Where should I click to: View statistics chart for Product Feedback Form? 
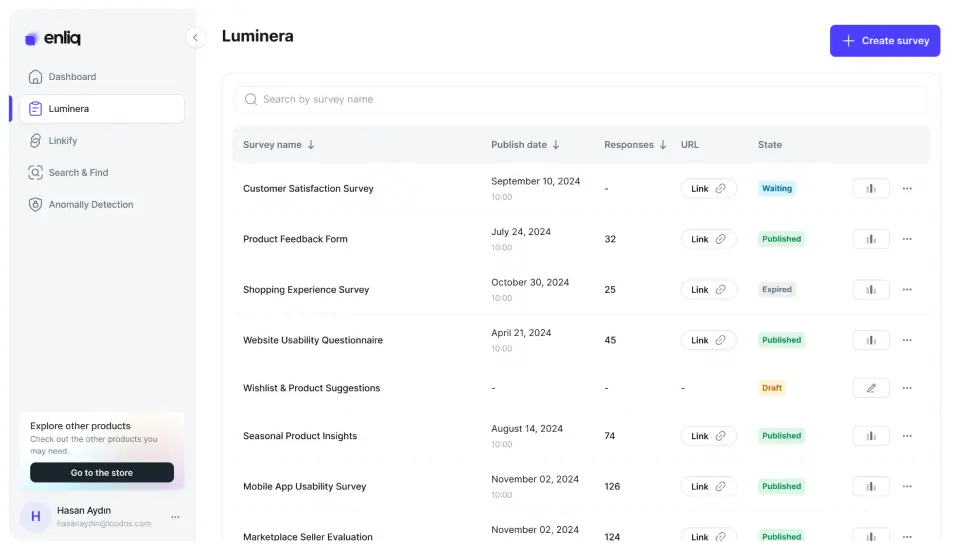(870, 239)
